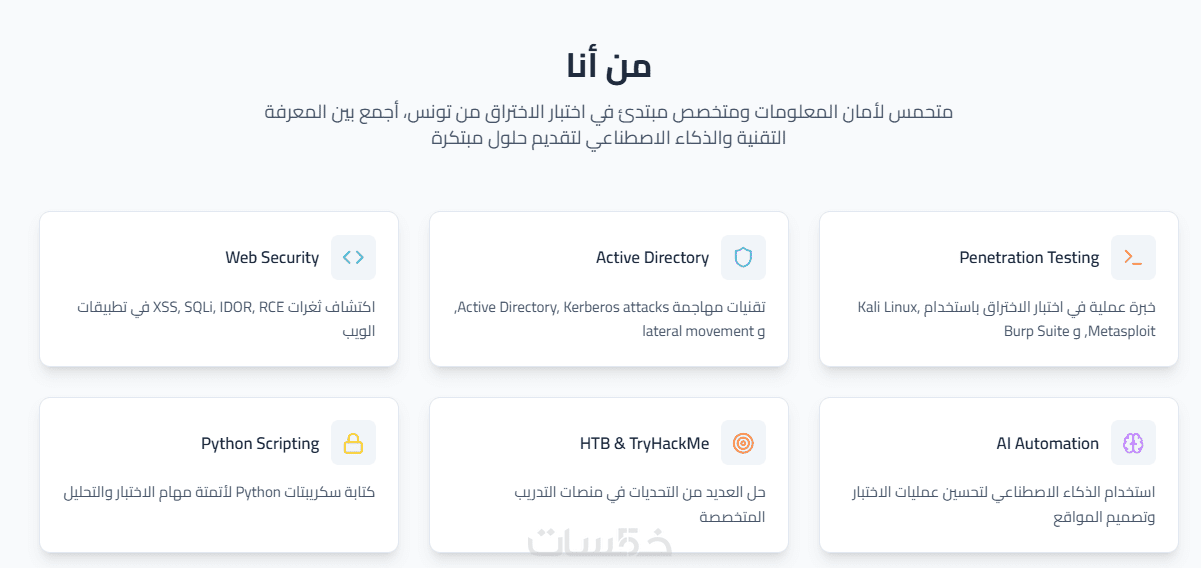Click the terminal prompt icon for Penetration Testing
This screenshot has height=568, width=1201.
click(x=1133, y=257)
